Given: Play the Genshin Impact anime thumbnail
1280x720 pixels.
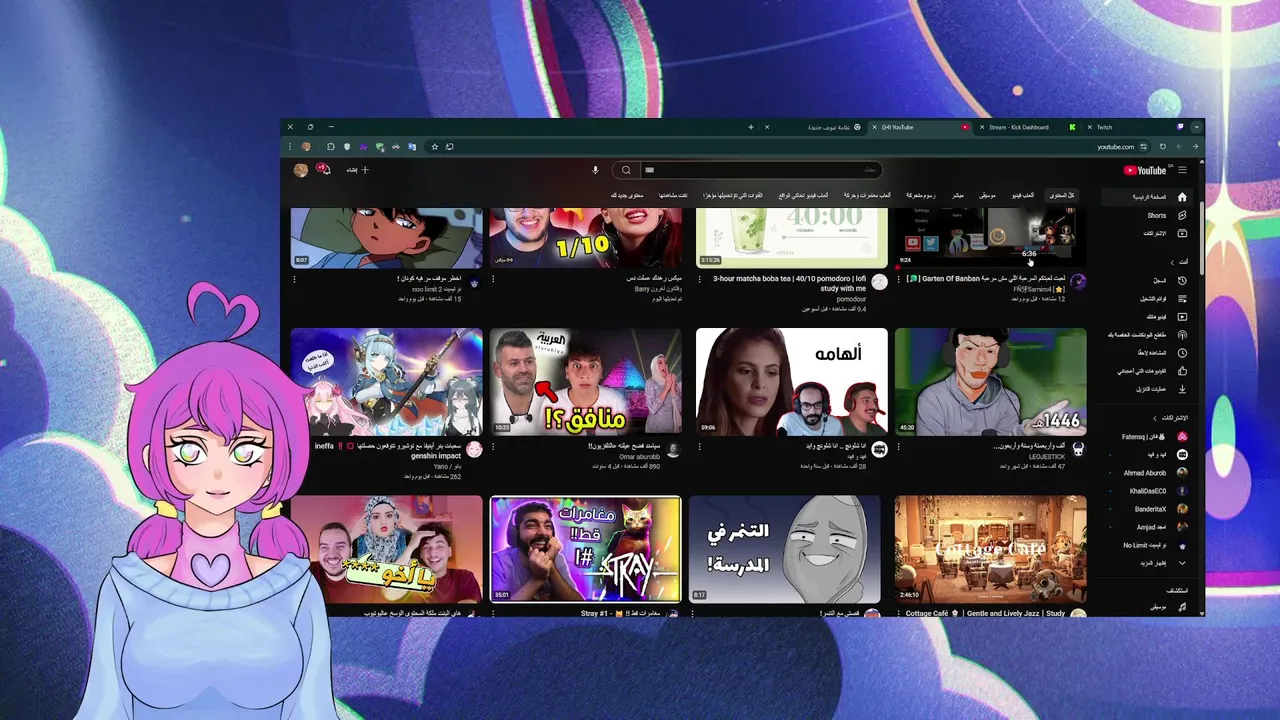Looking at the screenshot, I should tap(387, 381).
